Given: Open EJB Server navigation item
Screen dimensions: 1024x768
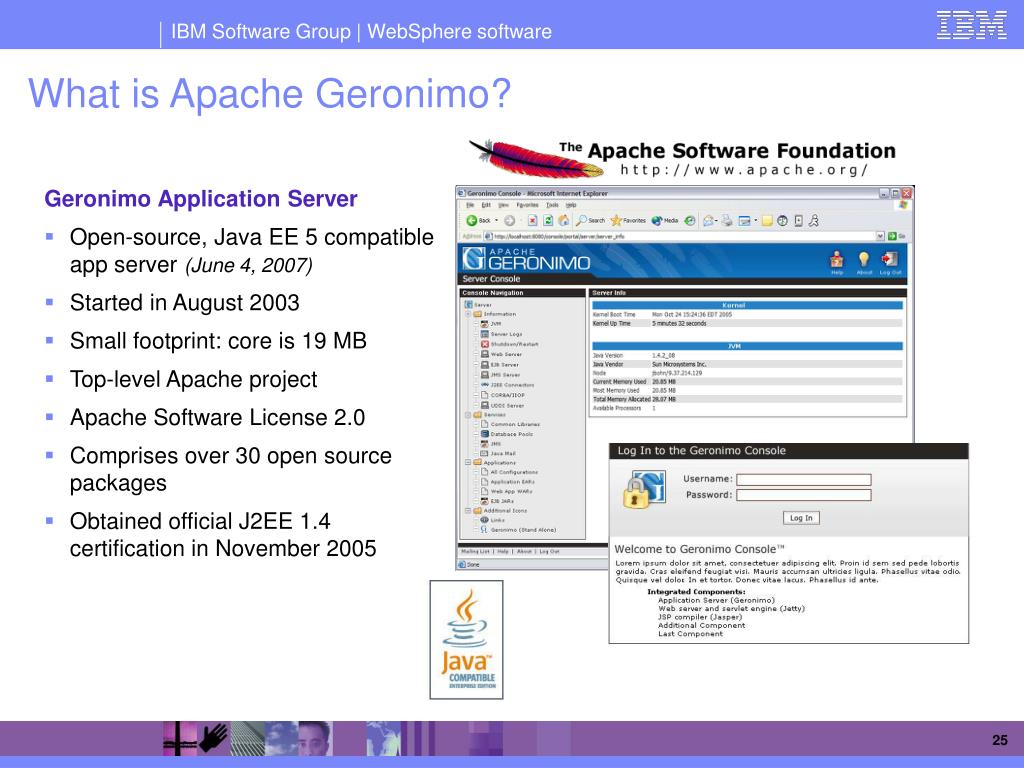Looking at the screenshot, I should (500, 364).
